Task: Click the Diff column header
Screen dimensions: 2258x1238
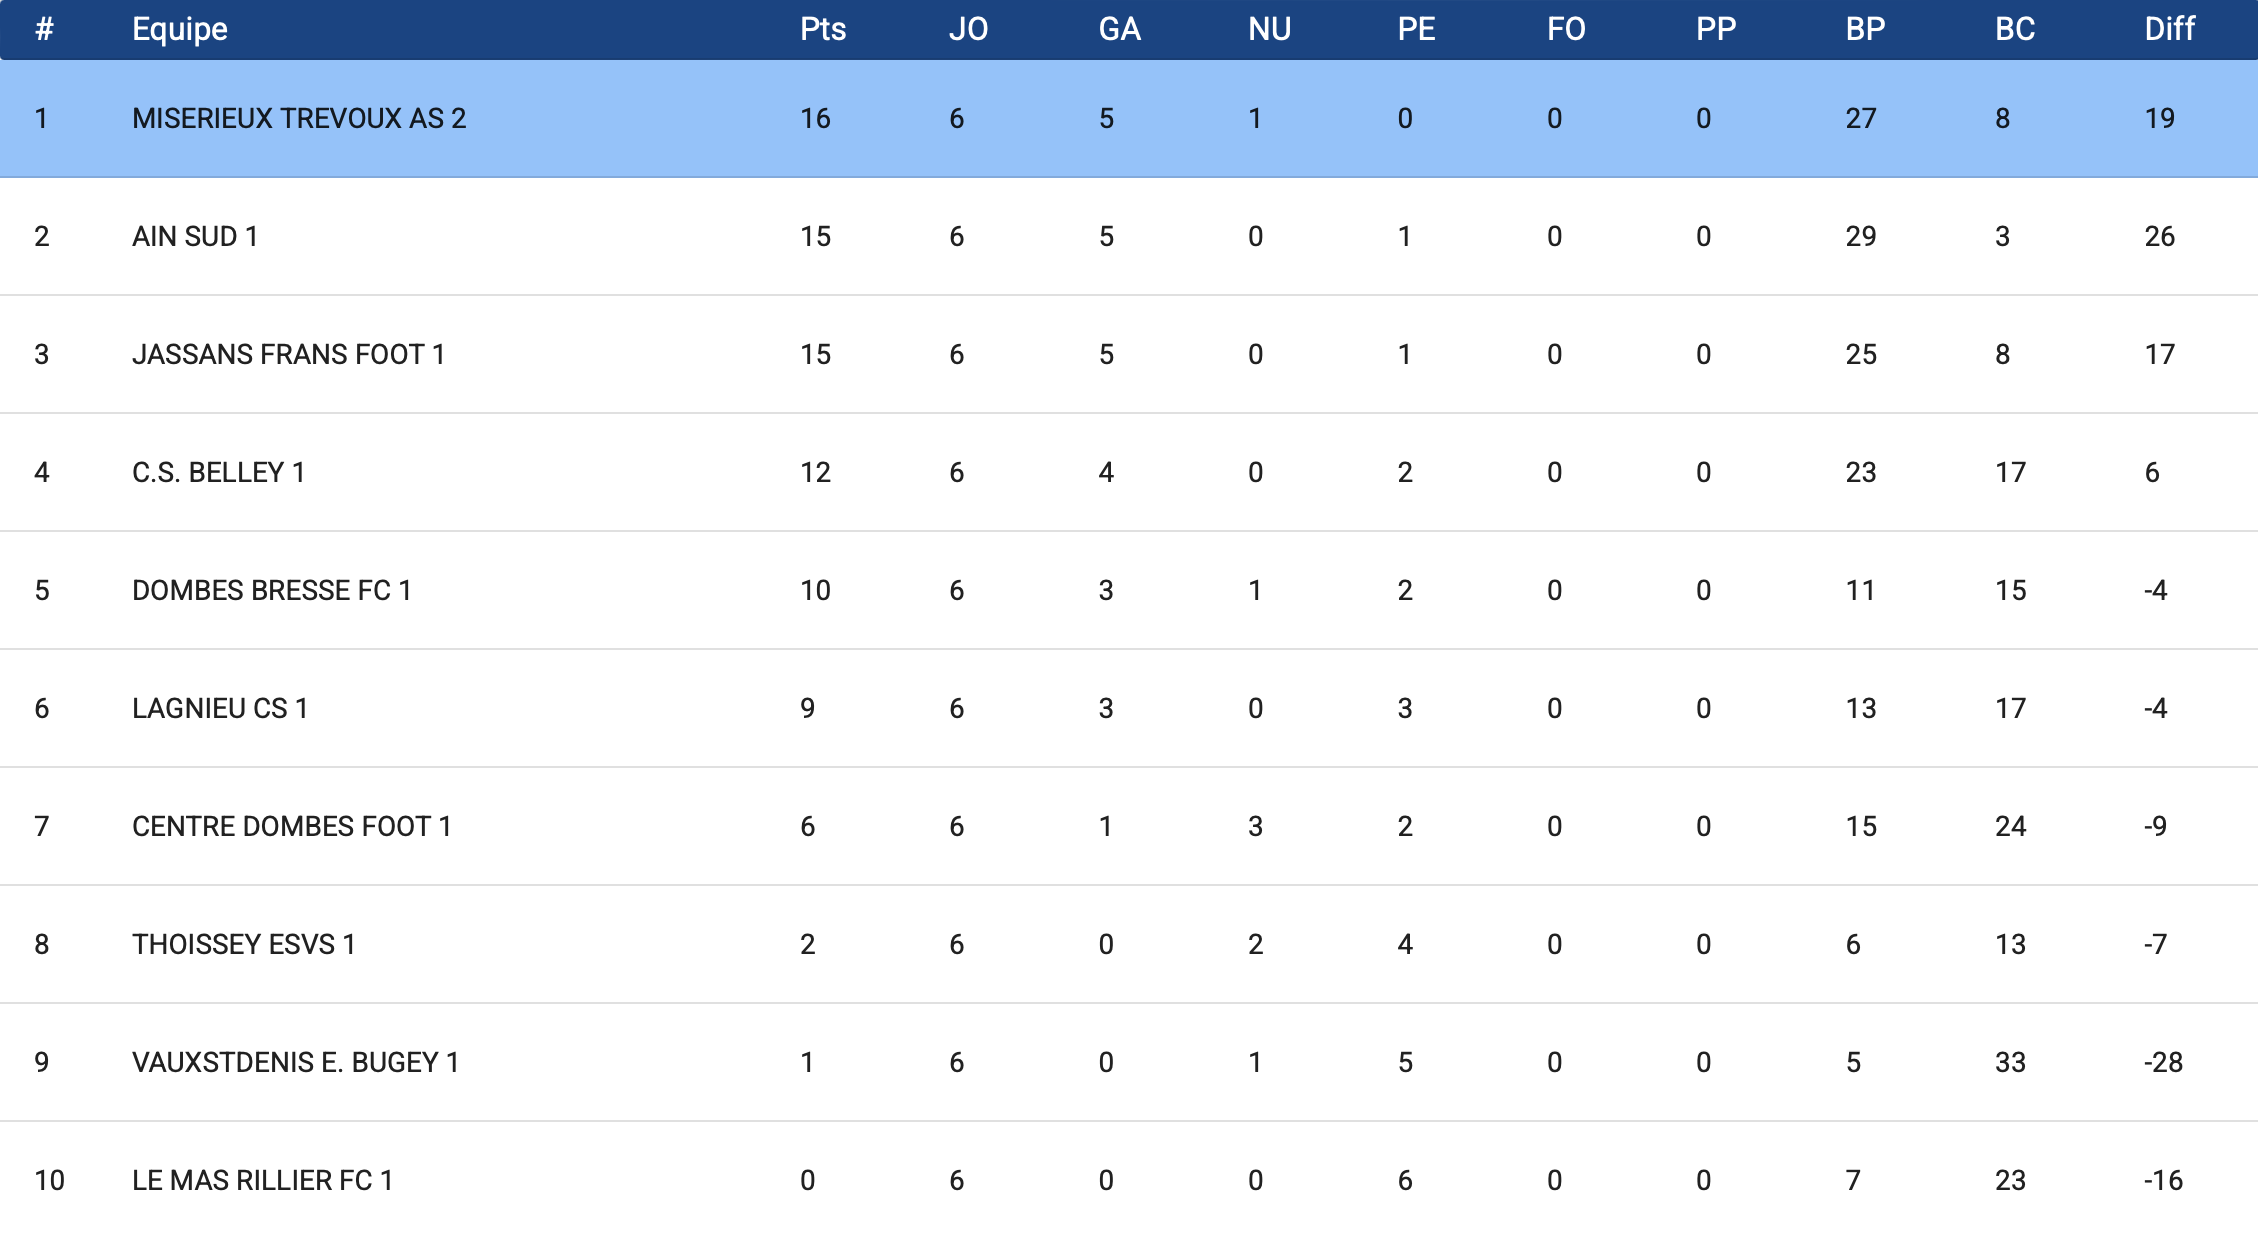Action: click(2169, 29)
